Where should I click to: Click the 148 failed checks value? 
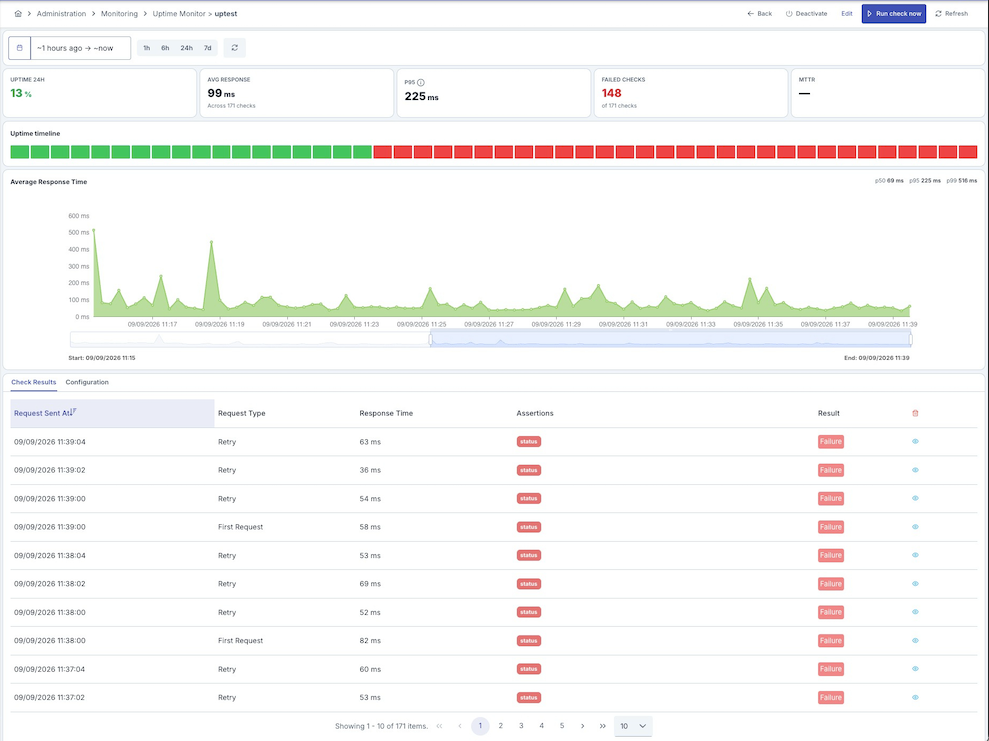coord(611,93)
